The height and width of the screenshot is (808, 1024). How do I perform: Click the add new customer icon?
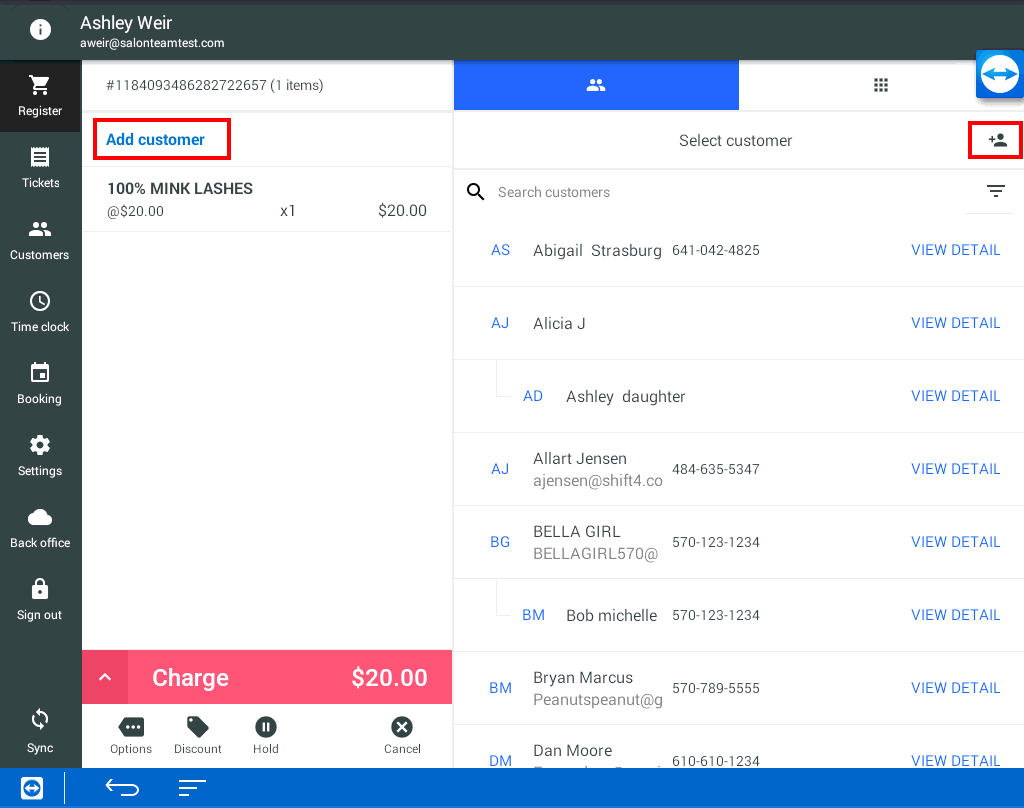pos(996,141)
